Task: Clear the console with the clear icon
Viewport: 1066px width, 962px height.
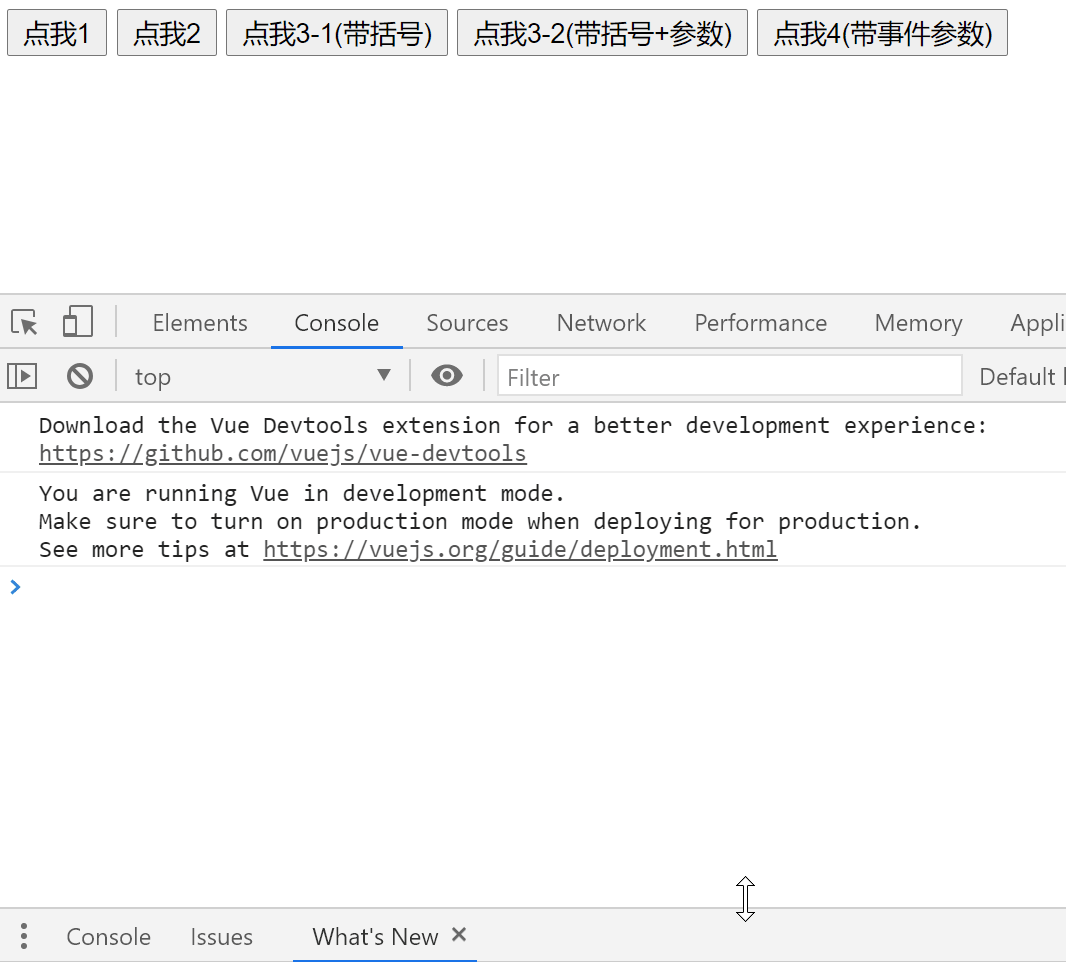Action: coord(80,375)
